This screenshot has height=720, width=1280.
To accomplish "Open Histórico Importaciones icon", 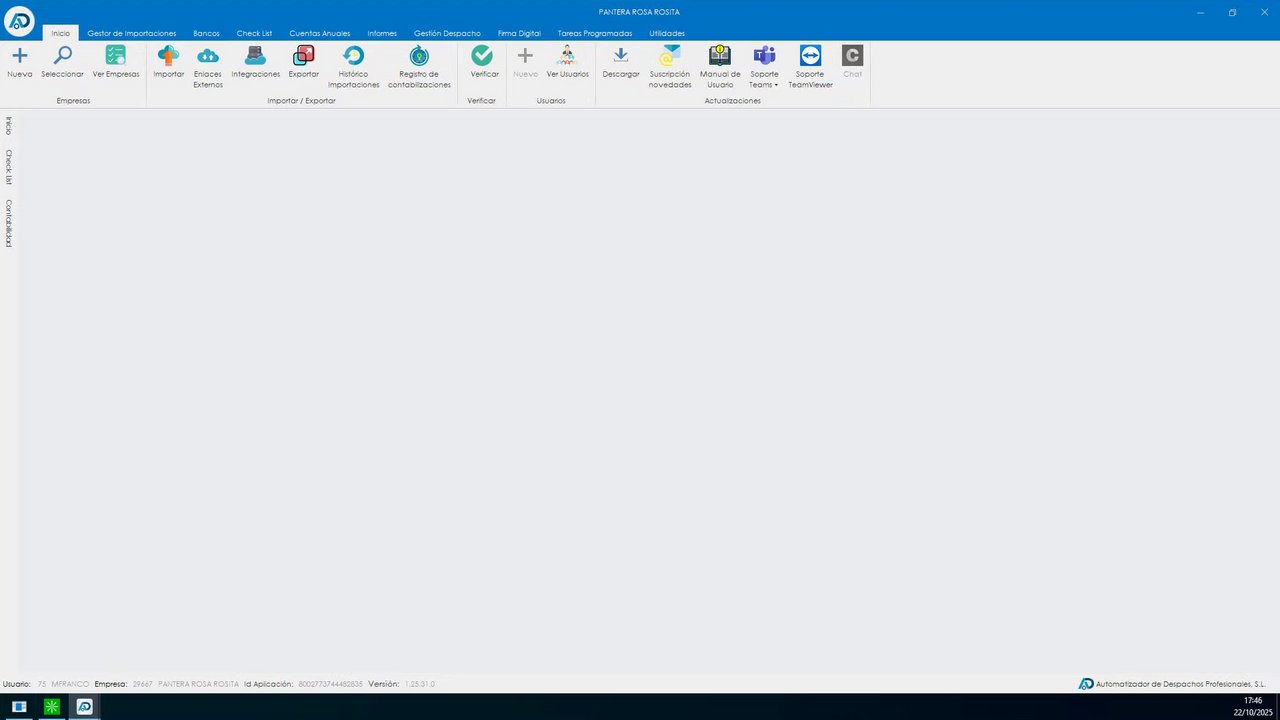I will pos(354,56).
